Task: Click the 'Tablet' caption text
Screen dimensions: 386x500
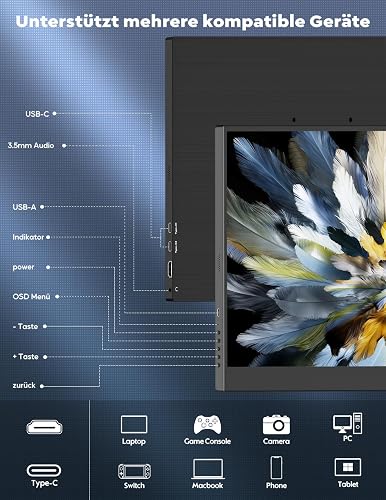Action: click(348, 484)
